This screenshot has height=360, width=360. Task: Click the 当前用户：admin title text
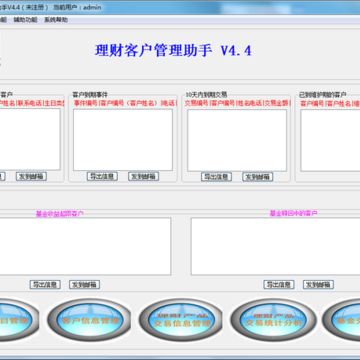click(77, 7)
